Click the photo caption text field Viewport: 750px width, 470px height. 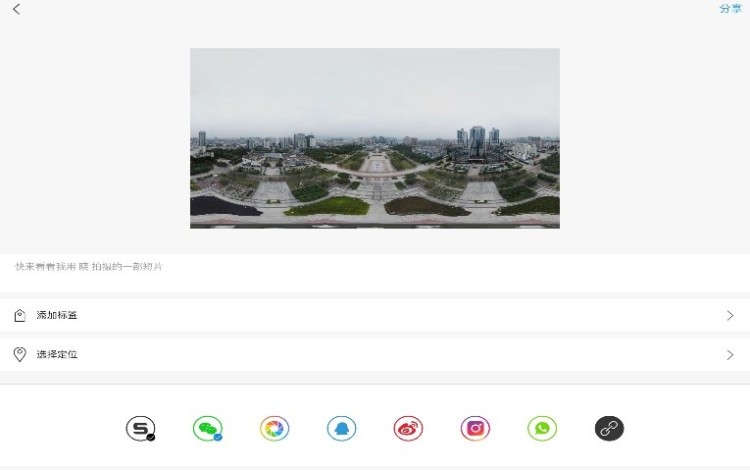tap(200, 267)
